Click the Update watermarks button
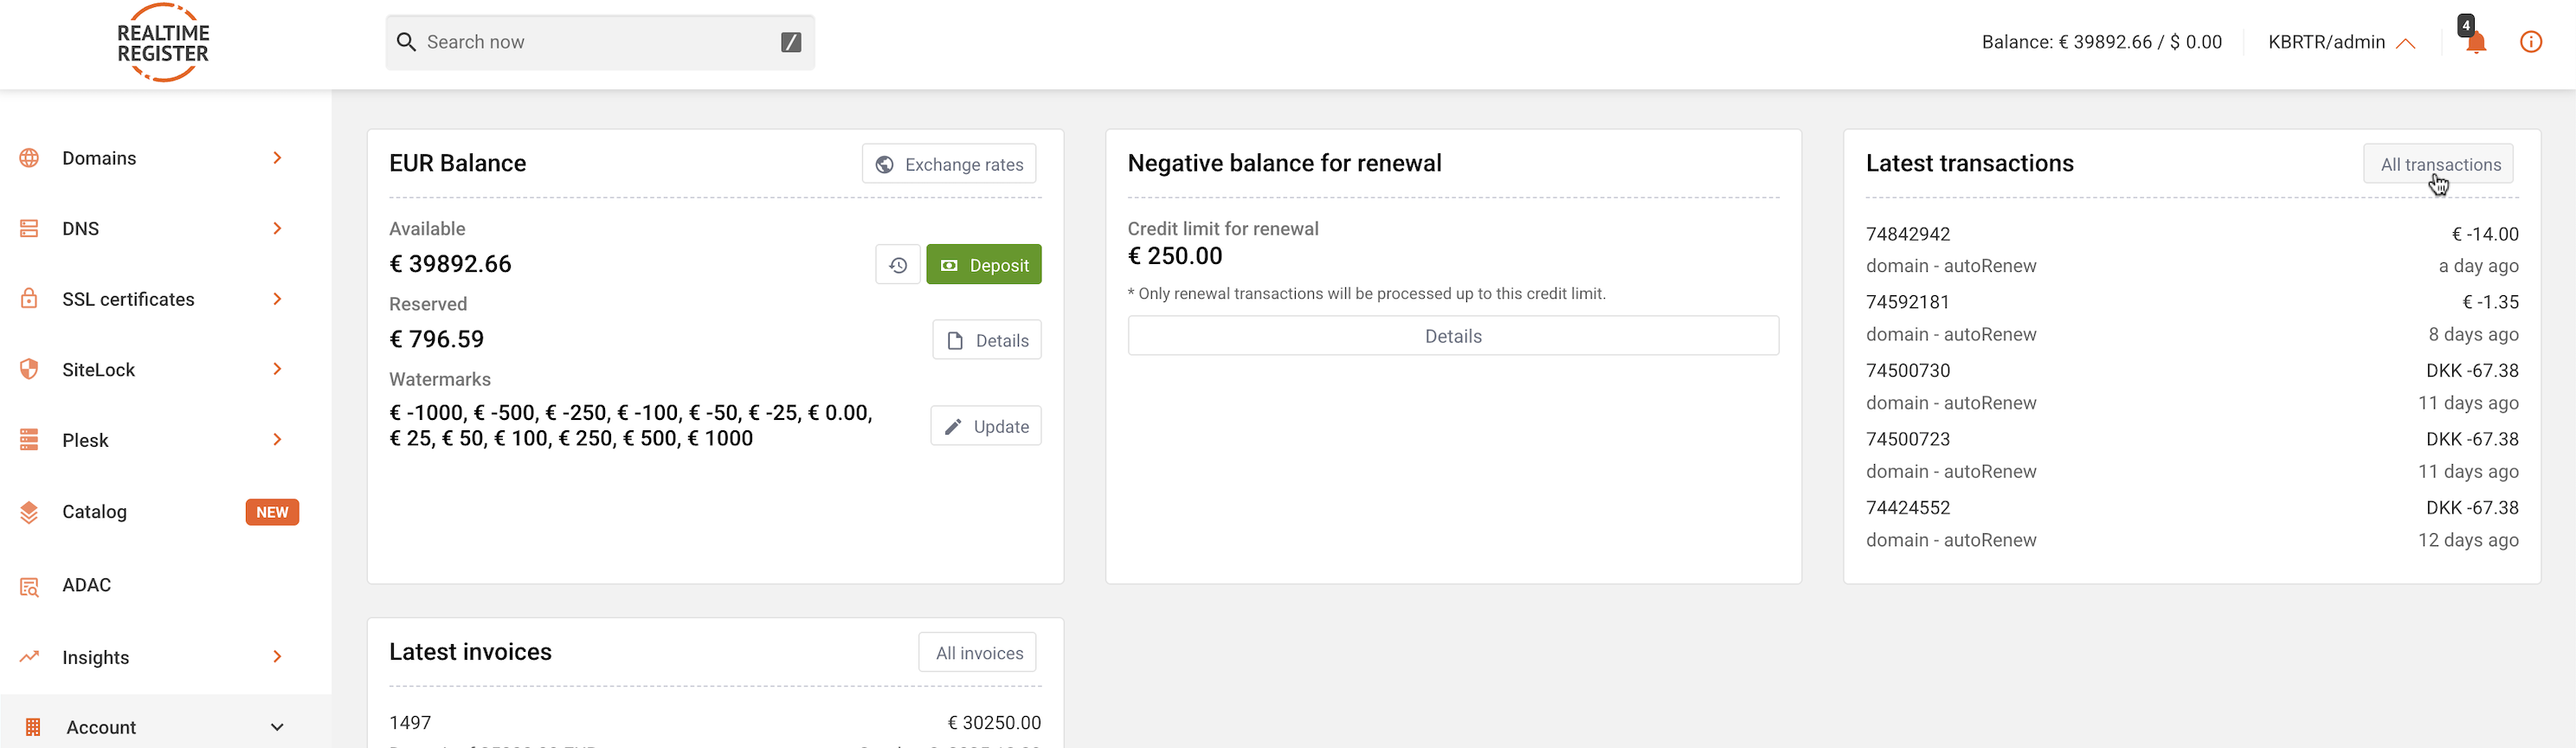The height and width of the screenshot is (748, 2576). click(985, 426)
